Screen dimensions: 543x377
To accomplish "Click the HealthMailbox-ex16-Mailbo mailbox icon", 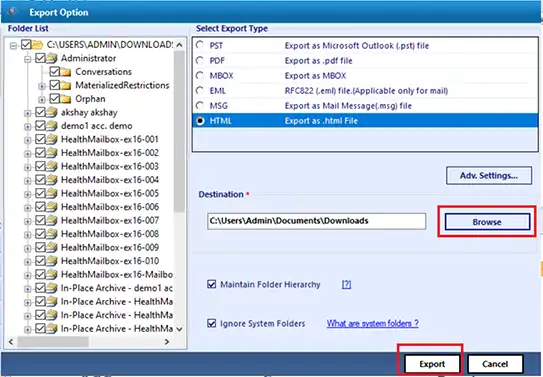I will tap(52, 274).
